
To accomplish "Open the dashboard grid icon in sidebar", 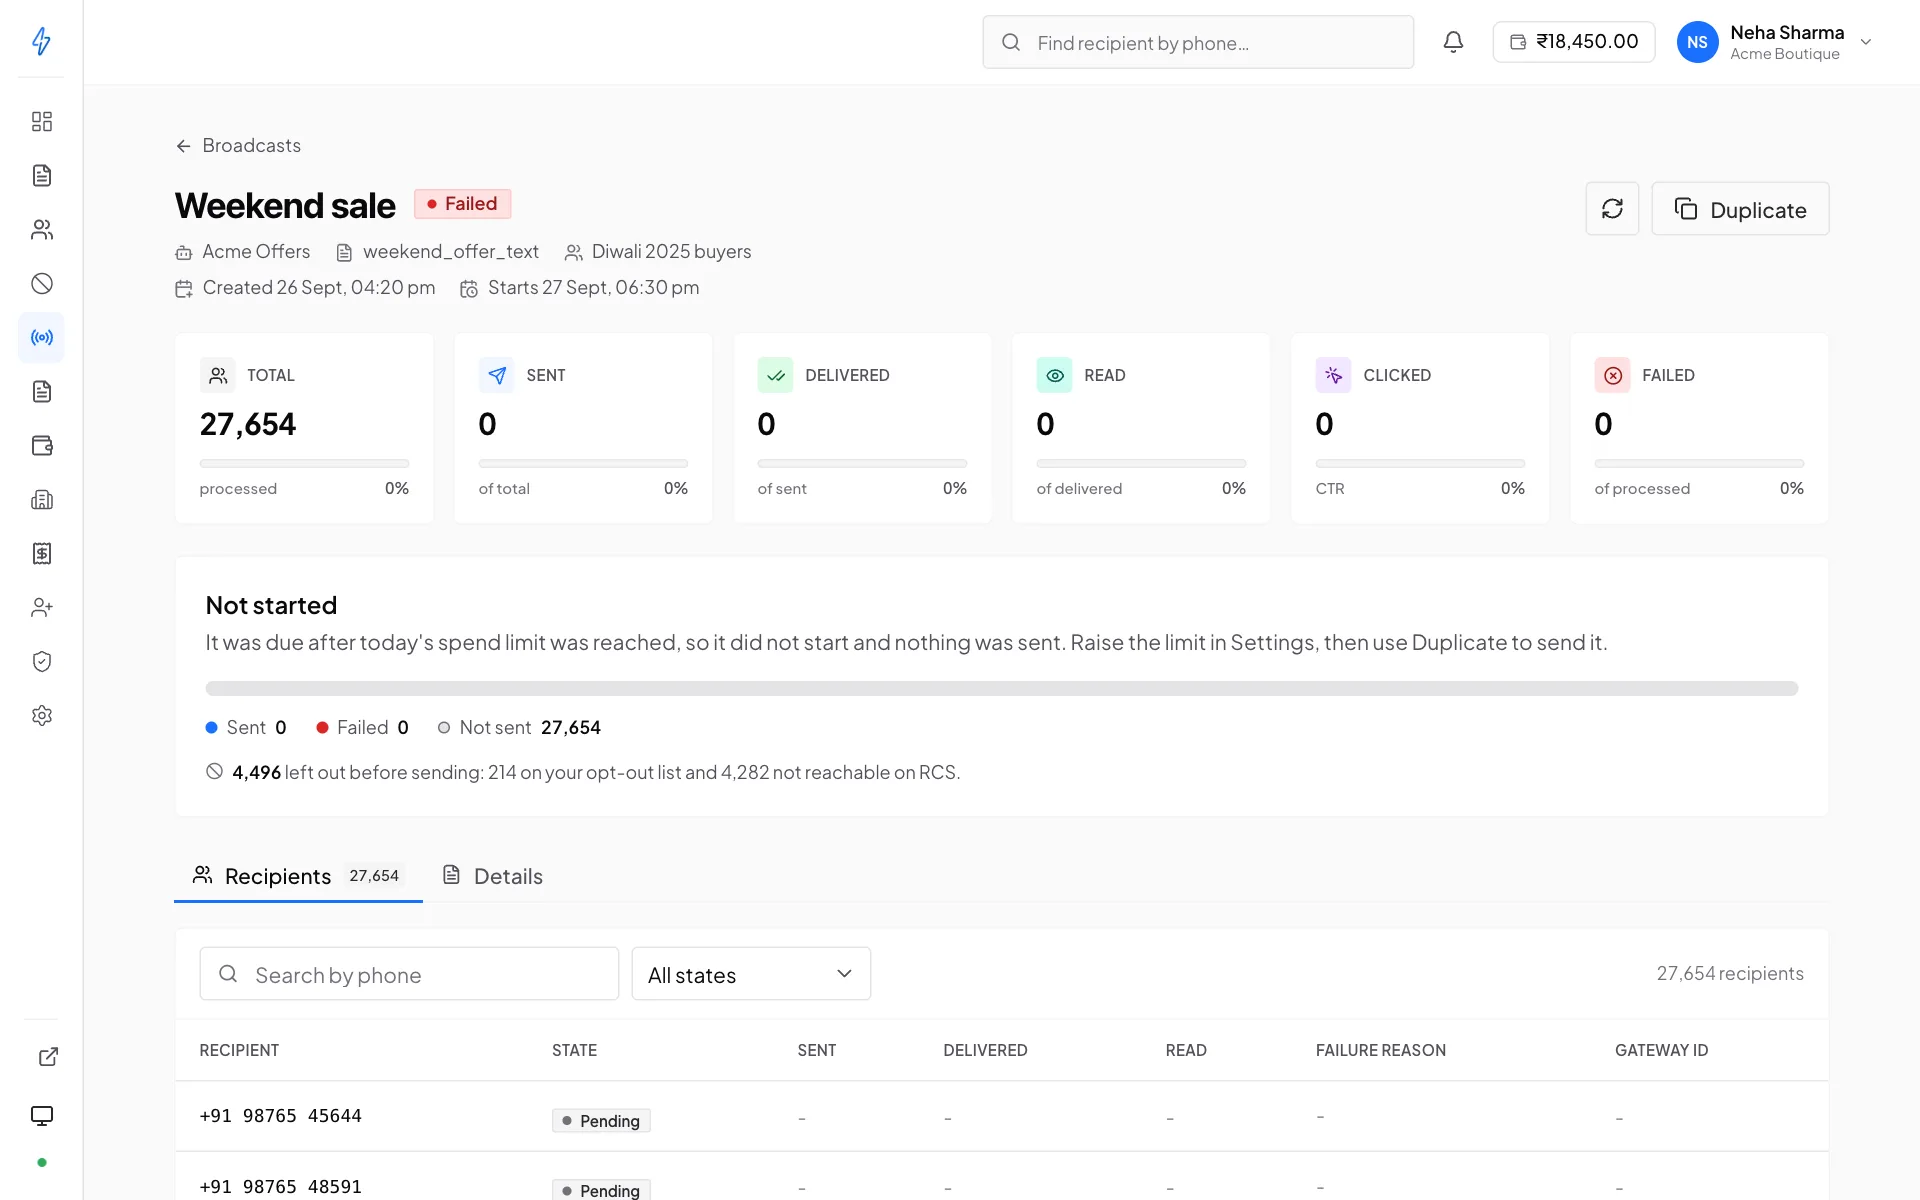I will pos(41,122).
